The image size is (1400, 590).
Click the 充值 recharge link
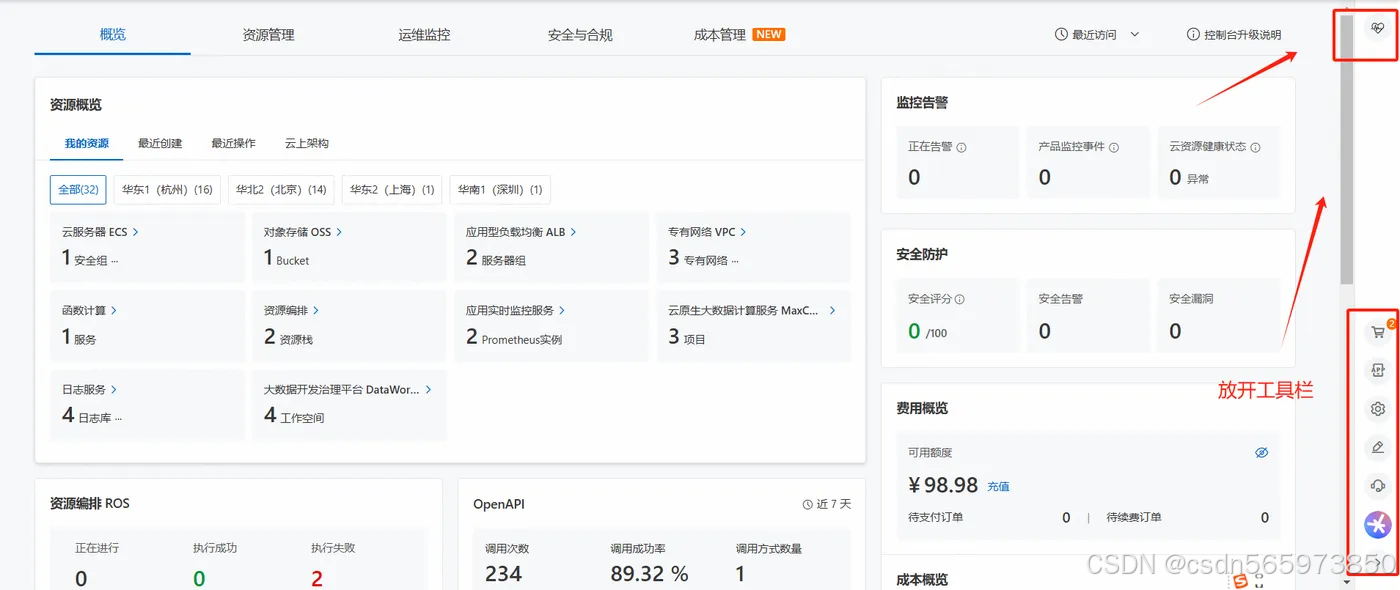(x=998, y=486)
